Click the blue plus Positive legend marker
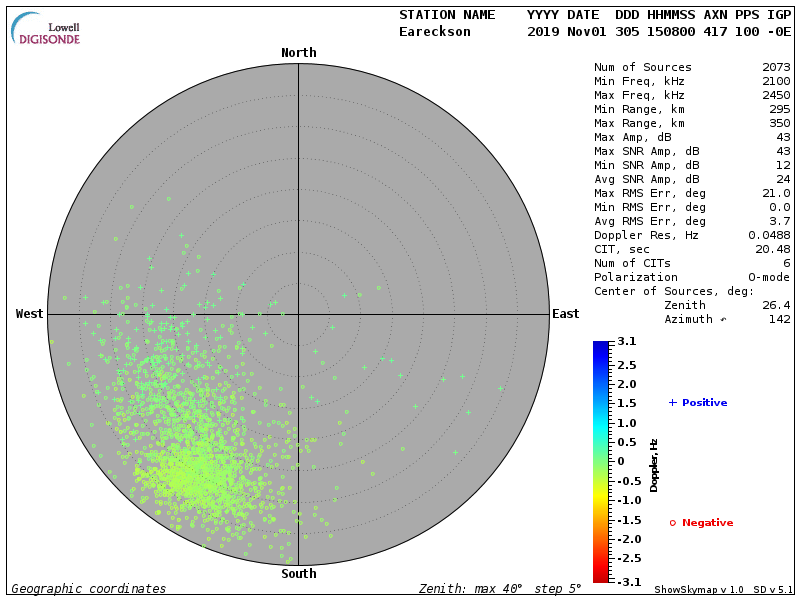800x600 pixels. tap(673, 403)
